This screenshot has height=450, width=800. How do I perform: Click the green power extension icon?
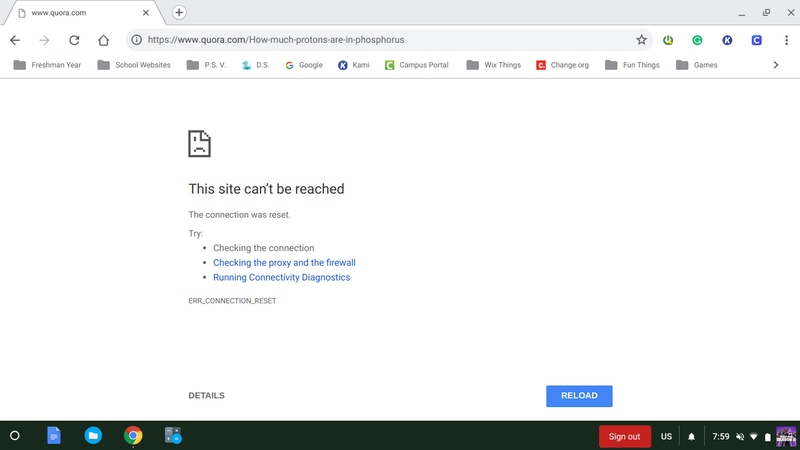coord(668,40)
